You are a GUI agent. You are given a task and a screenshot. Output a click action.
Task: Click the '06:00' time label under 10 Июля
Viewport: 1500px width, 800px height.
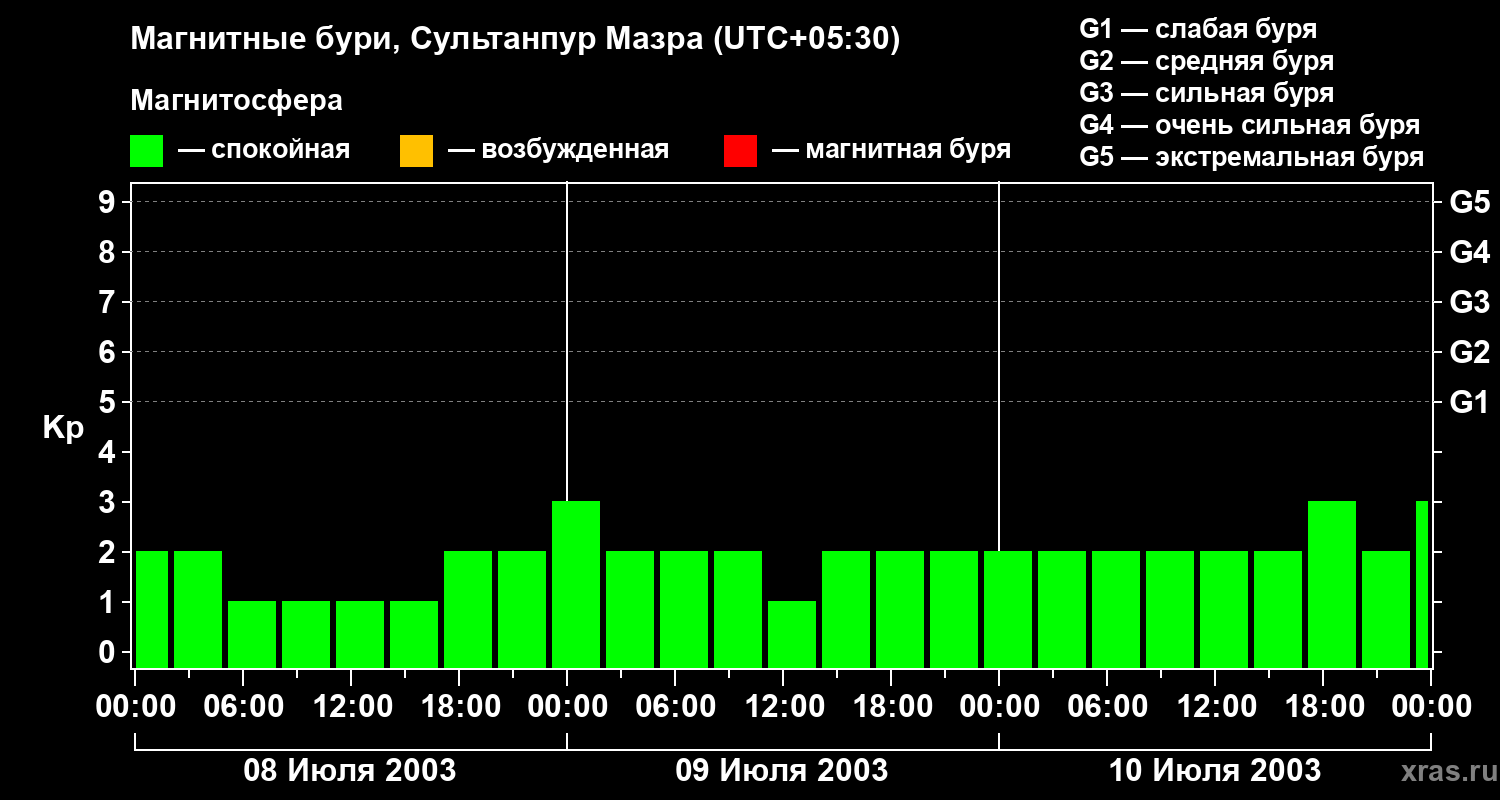tap(1107, 707)
